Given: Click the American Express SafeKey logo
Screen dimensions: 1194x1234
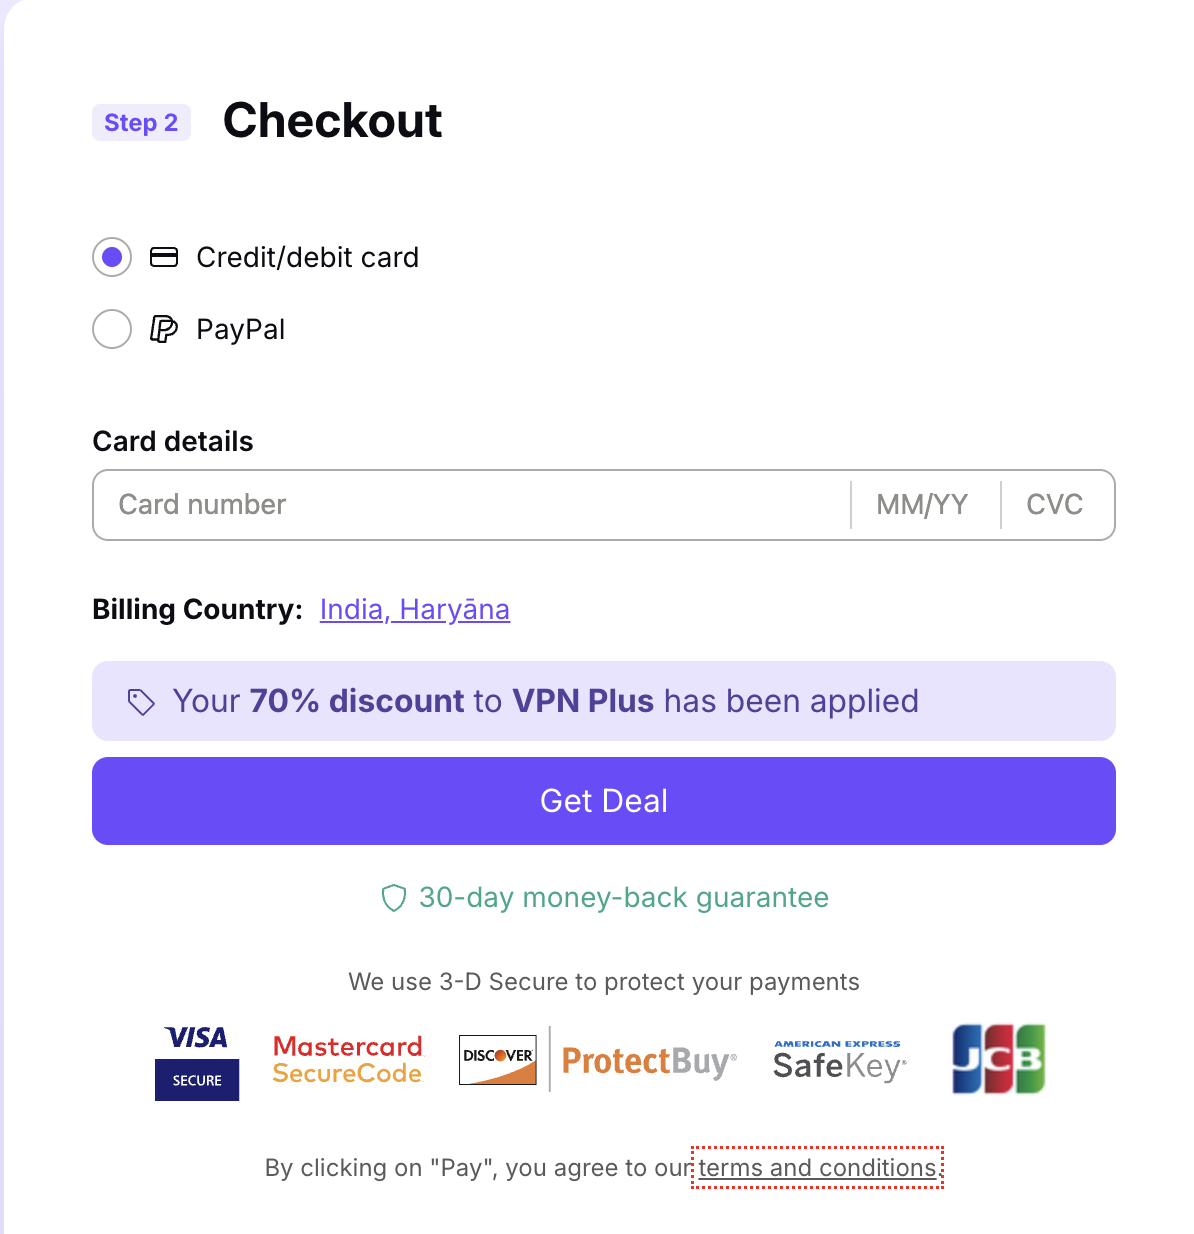Looking at the screenshot, I should point(839,1061).
